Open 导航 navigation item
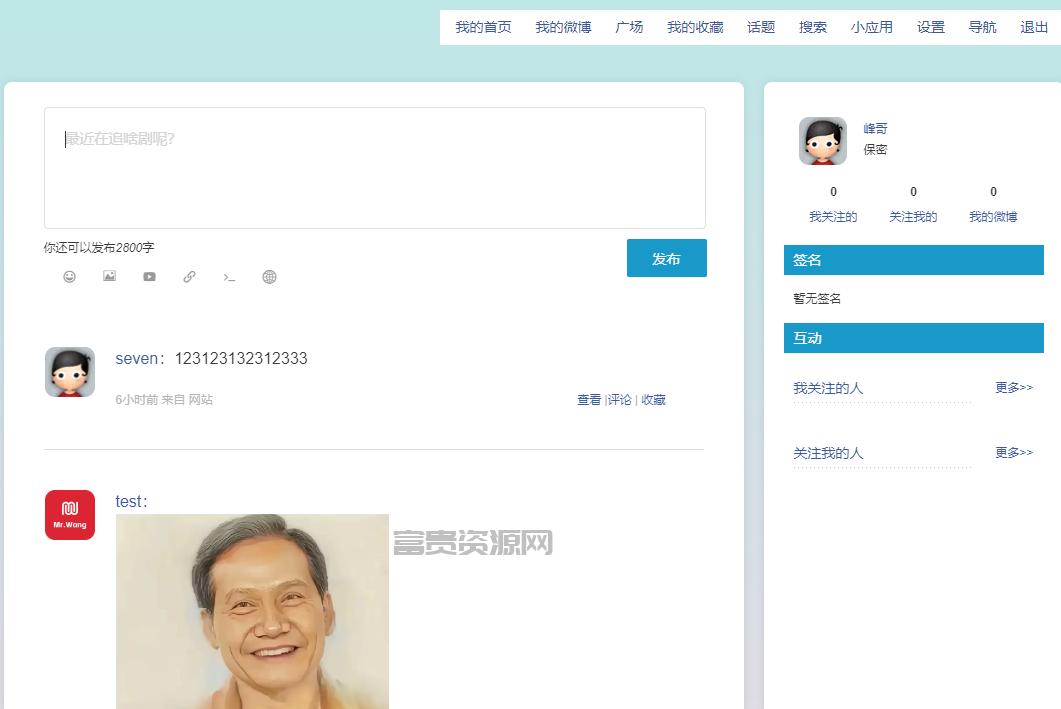This screenshot has width=1061, height=709. click(x=983, y=27)
